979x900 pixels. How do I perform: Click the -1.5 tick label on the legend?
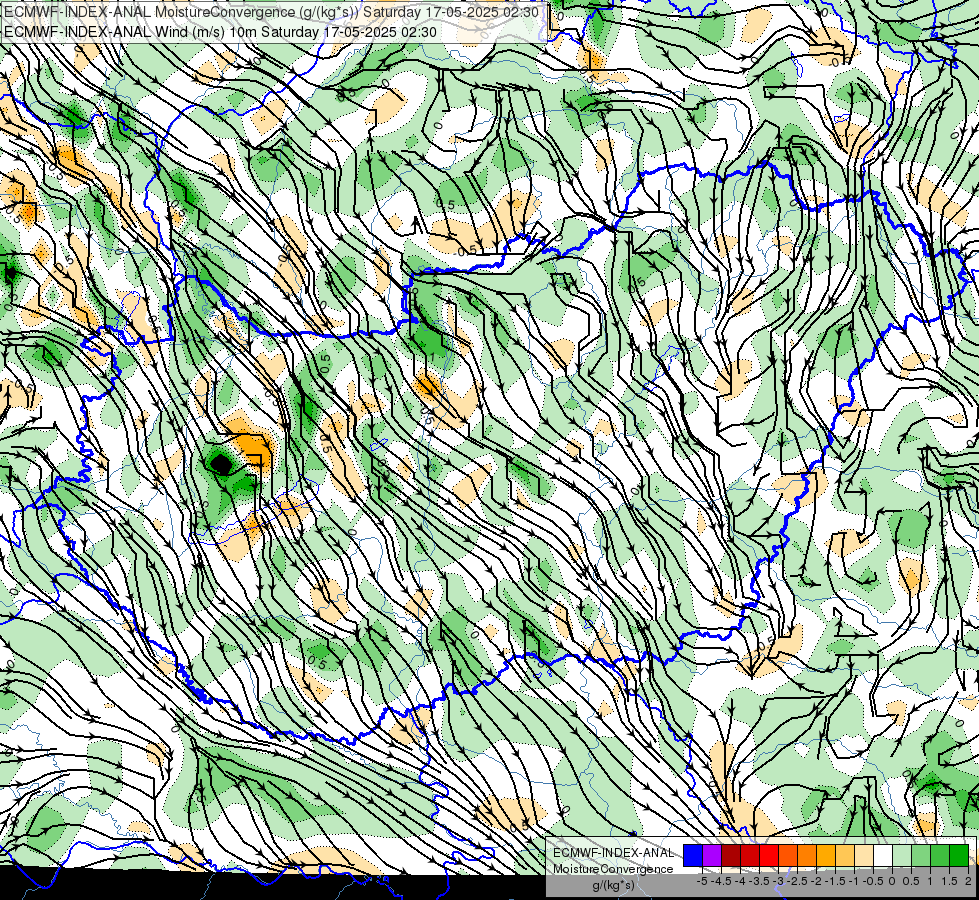835,881
